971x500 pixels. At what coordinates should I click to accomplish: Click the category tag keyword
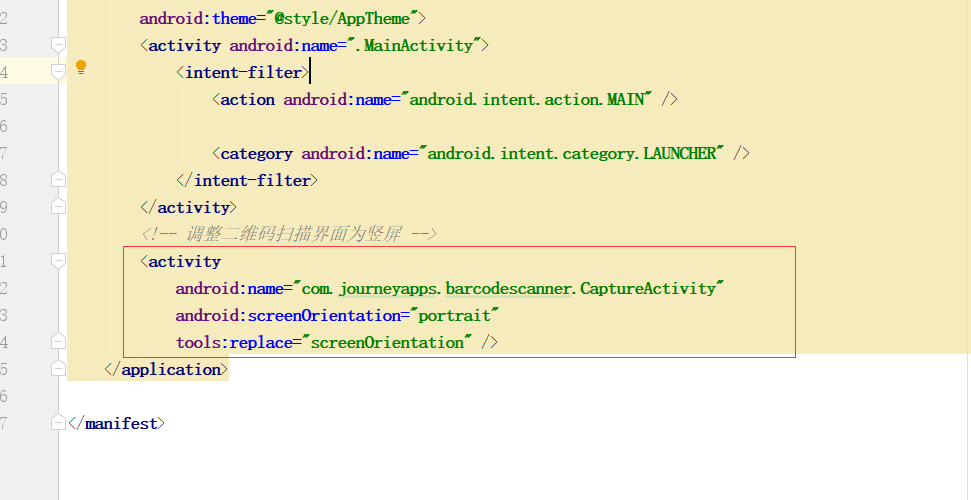(256, 153)
